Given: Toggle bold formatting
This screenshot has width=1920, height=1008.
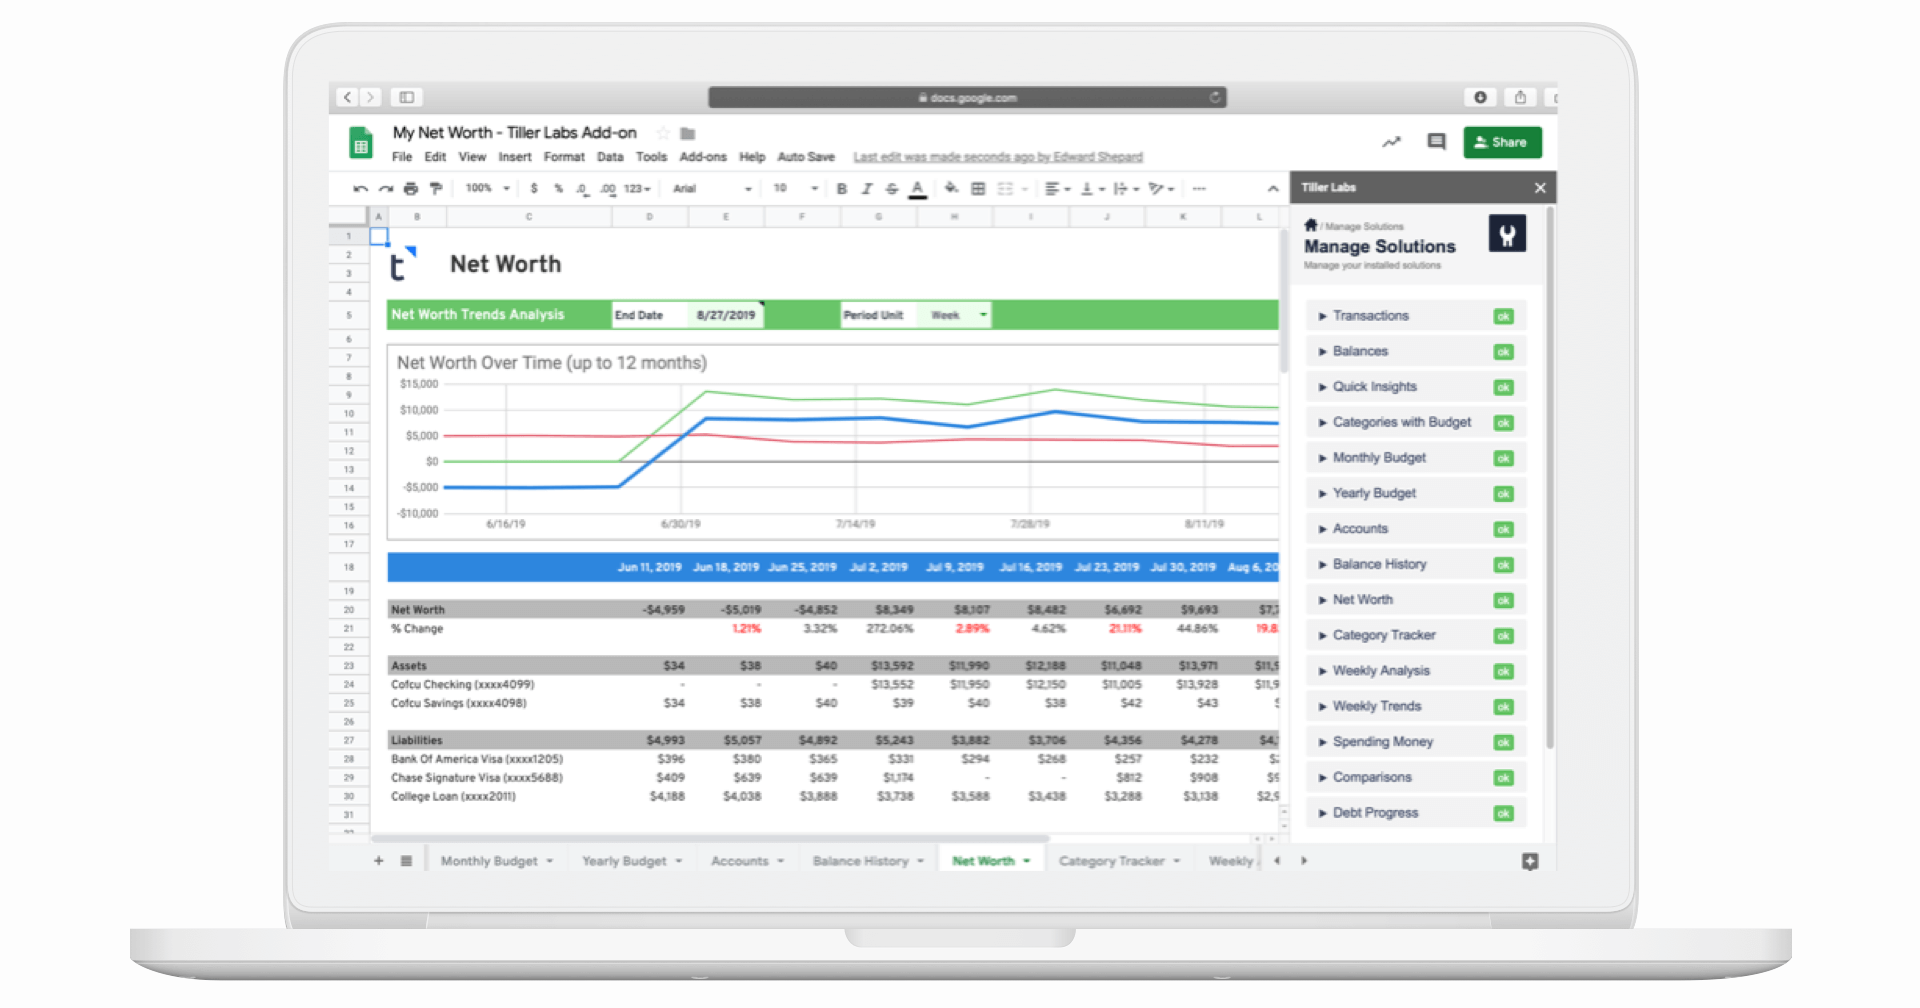Looking at the screenshot, I should coord(842,188).
